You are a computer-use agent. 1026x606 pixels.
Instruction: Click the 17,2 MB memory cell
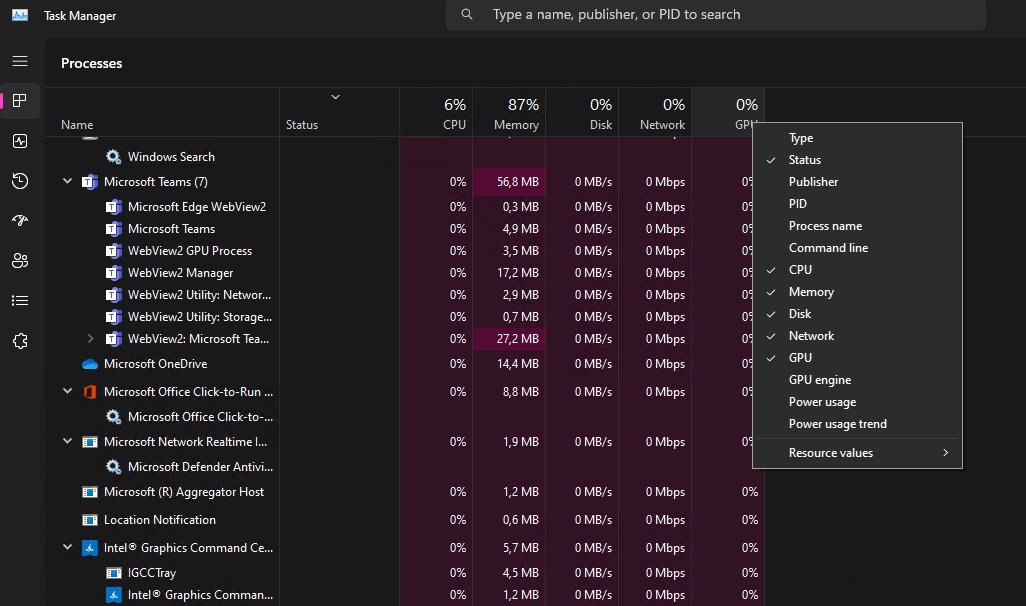click(x=509, y=273)
